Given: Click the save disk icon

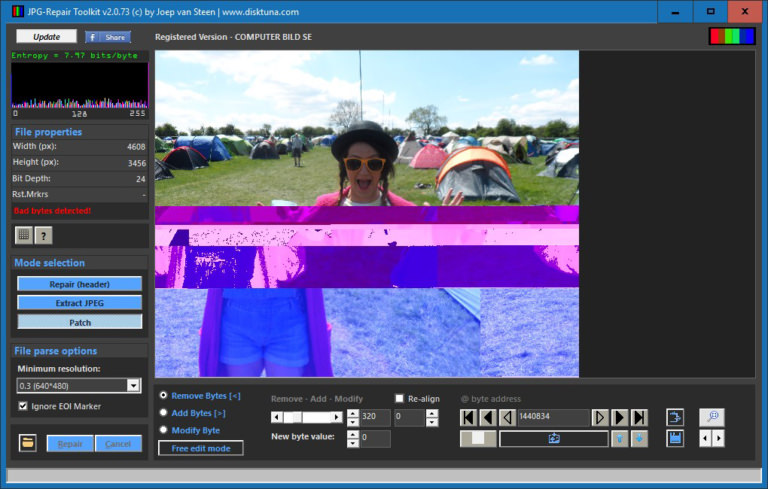Looking at the screenshot, I should tap(675, 438).
